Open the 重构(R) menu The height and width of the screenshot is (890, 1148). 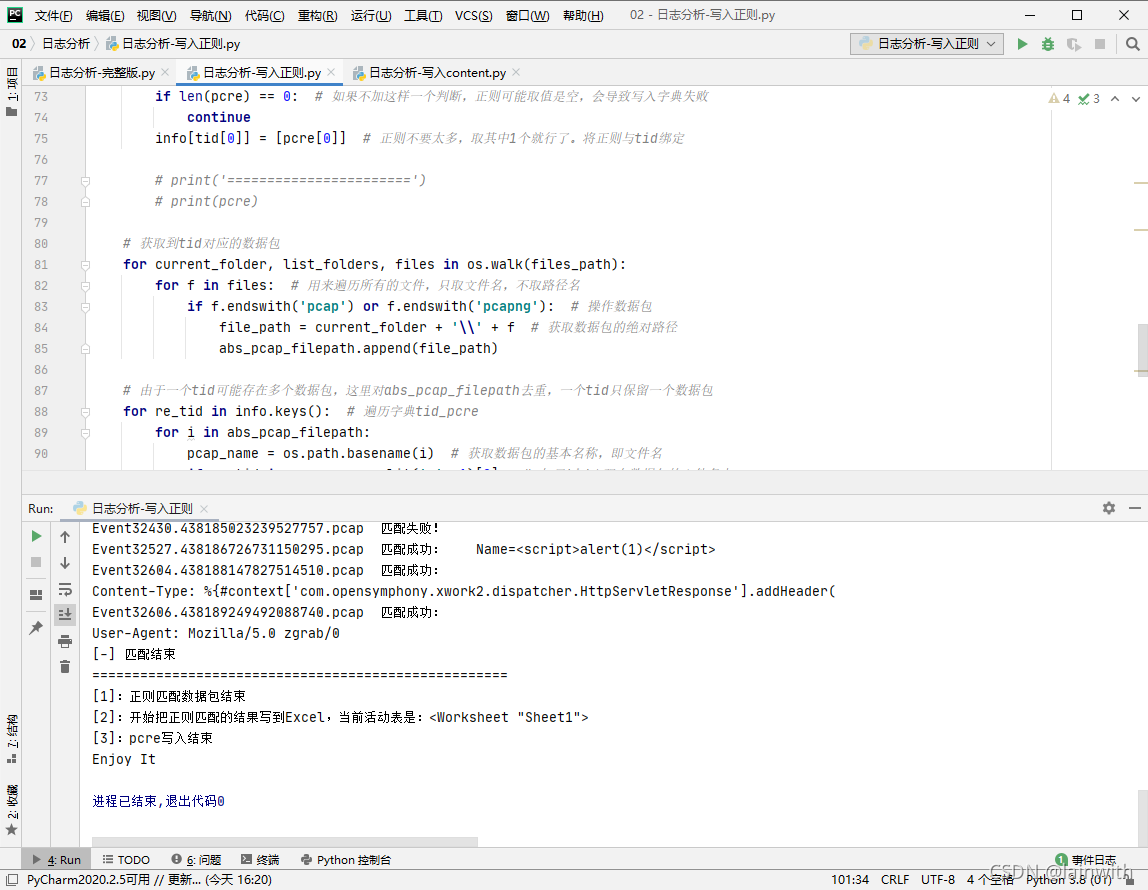pyautogui.click(x=318, y=15)
